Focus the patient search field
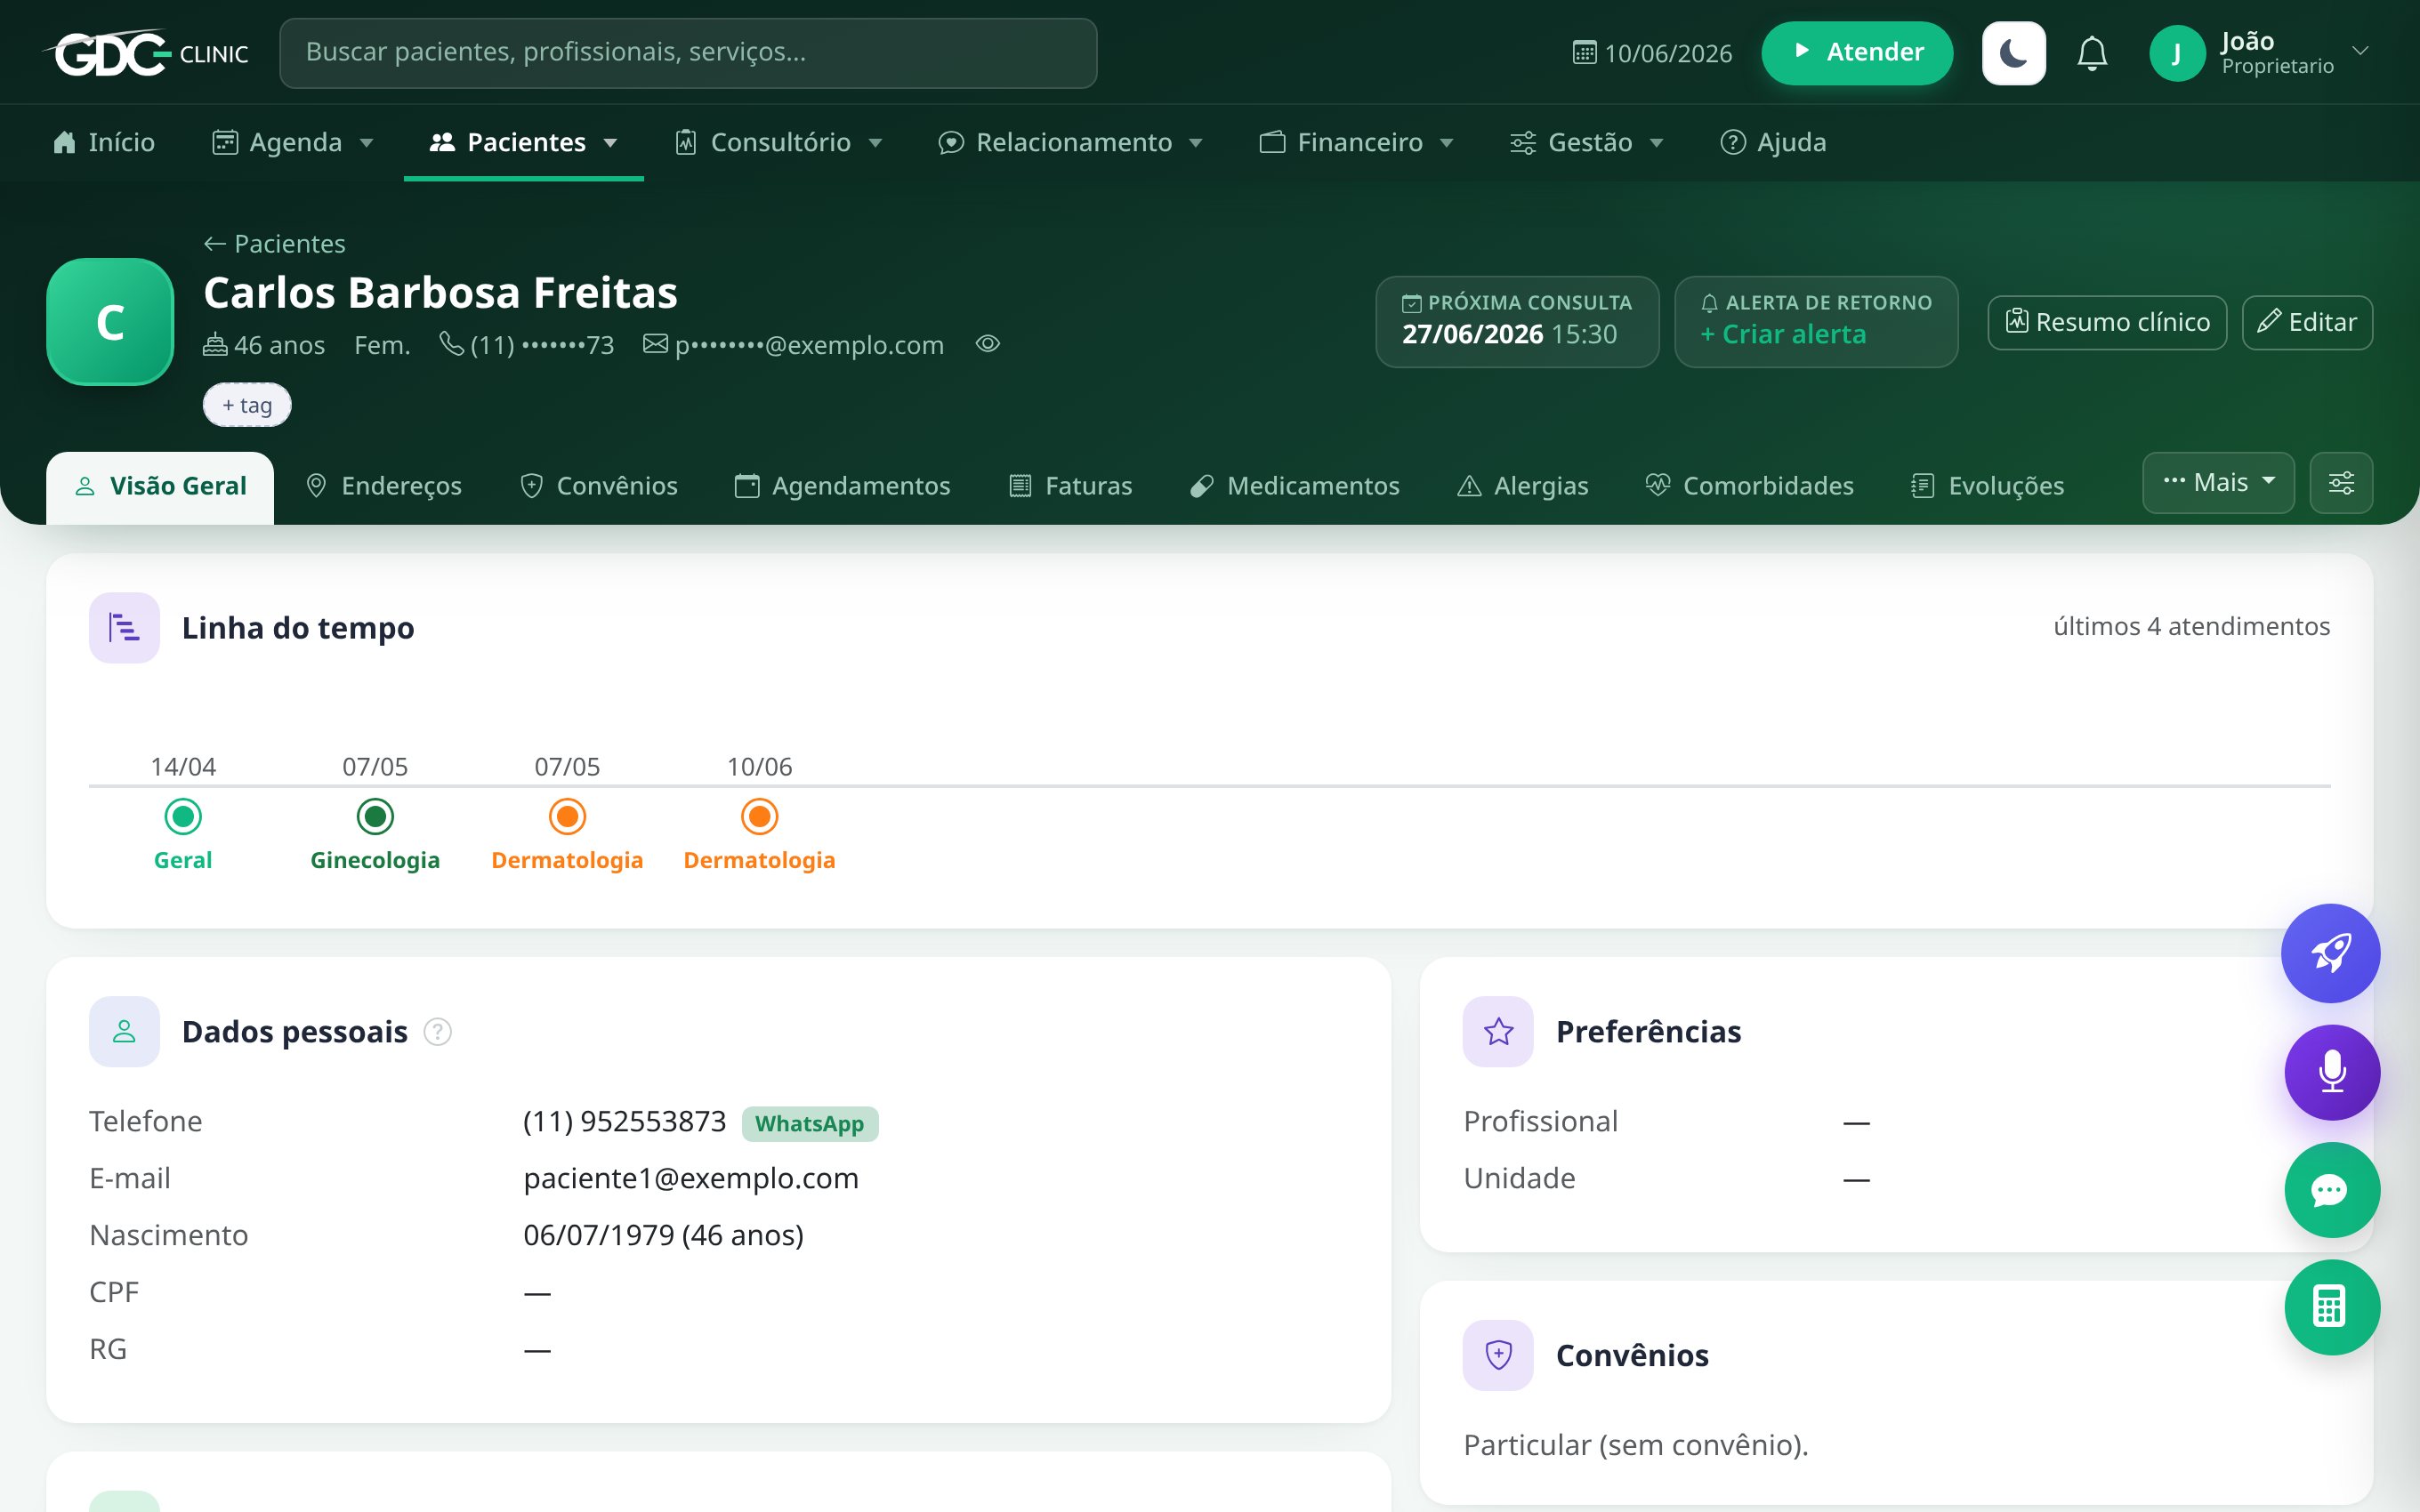 tap(688, 53)
